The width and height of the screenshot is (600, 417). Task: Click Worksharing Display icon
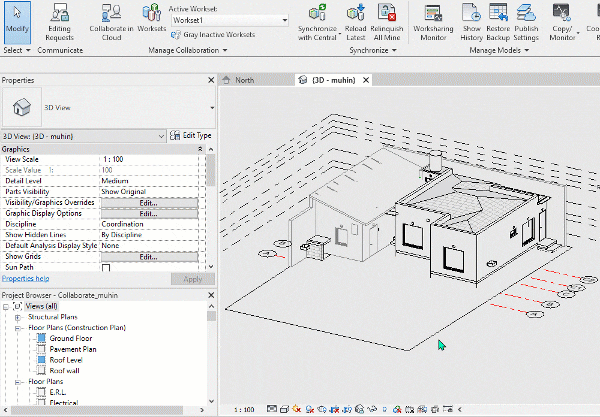[x=397, y=409]
